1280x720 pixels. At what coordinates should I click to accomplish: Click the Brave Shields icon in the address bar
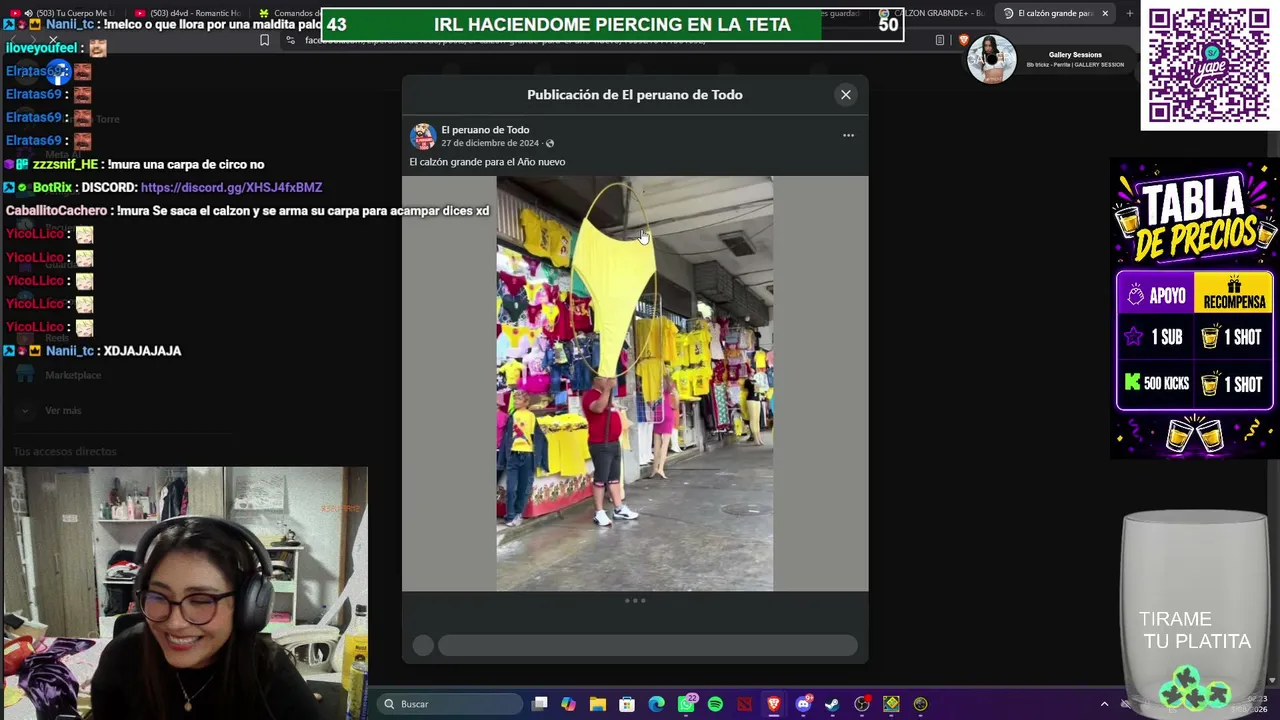point(963,40)
